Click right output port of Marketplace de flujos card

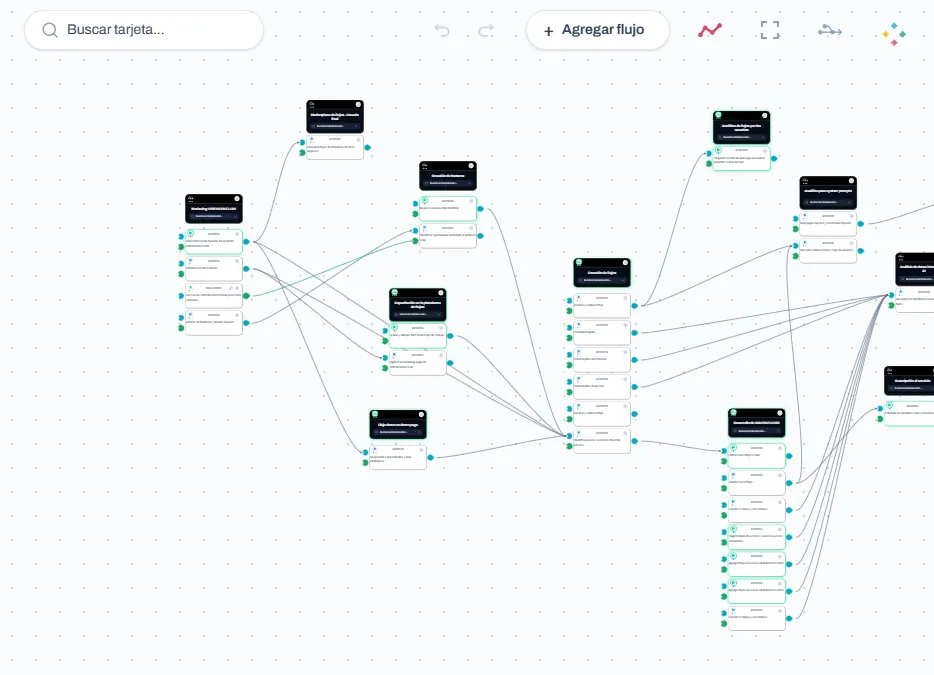(x=368, y=147)
